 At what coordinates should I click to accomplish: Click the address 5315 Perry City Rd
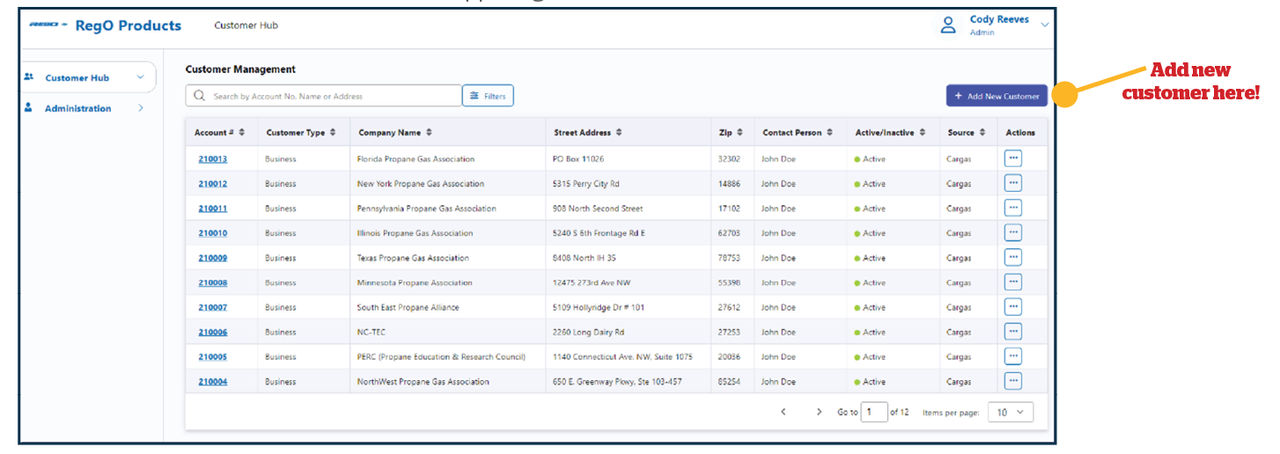[586, 184]
